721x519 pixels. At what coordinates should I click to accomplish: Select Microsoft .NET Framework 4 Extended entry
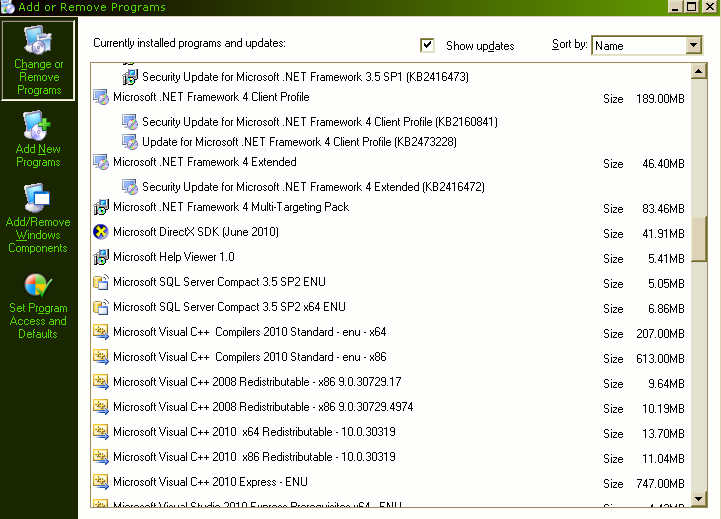(205, 162)
